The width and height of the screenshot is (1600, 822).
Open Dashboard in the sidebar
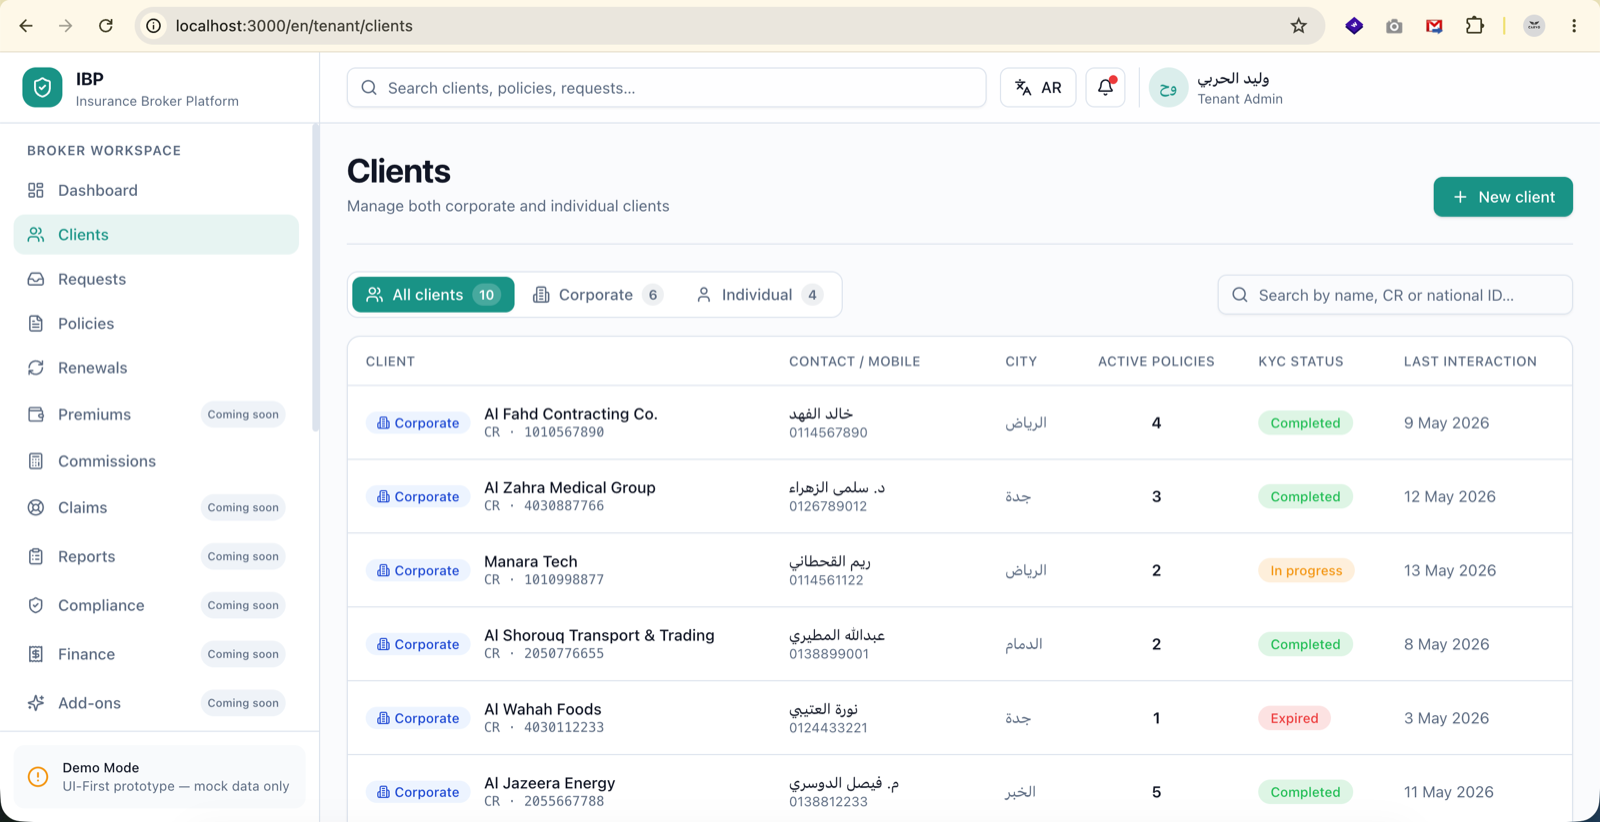[156, 190]
